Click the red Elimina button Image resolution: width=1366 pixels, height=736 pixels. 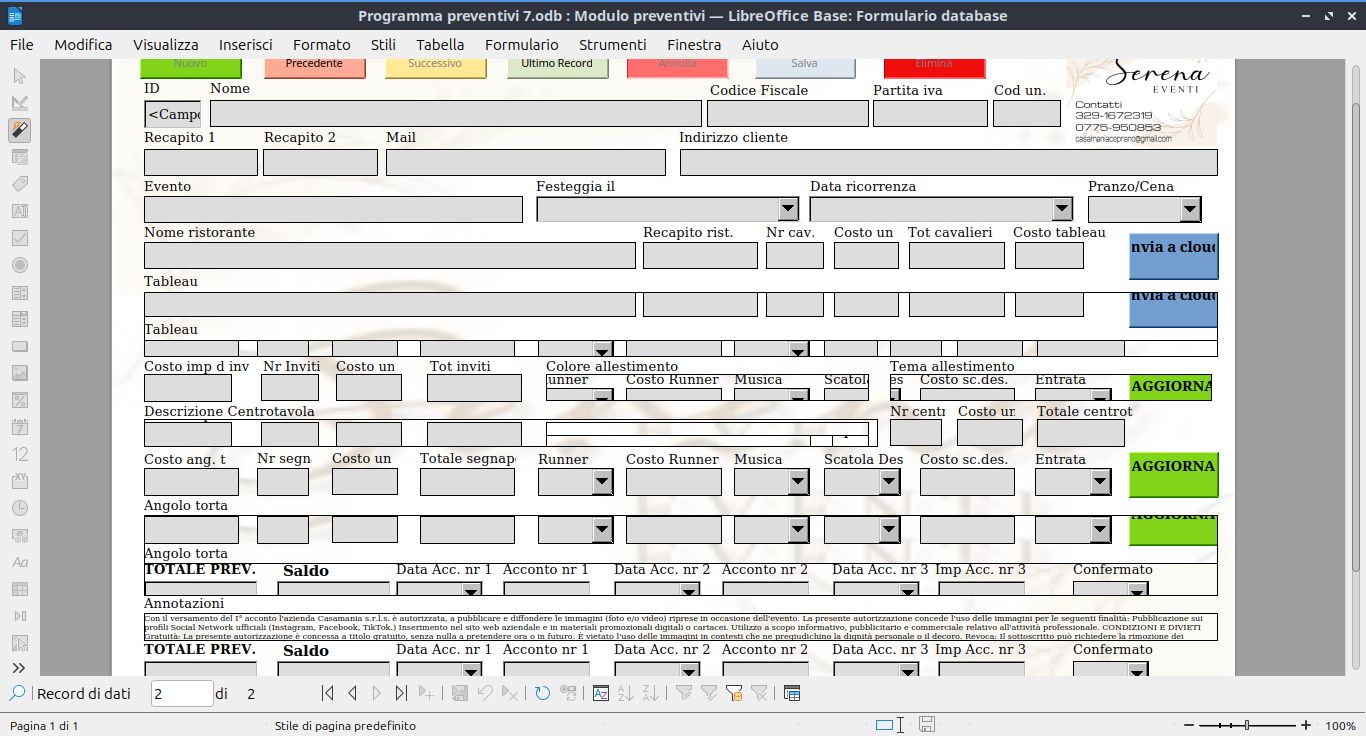934,65
